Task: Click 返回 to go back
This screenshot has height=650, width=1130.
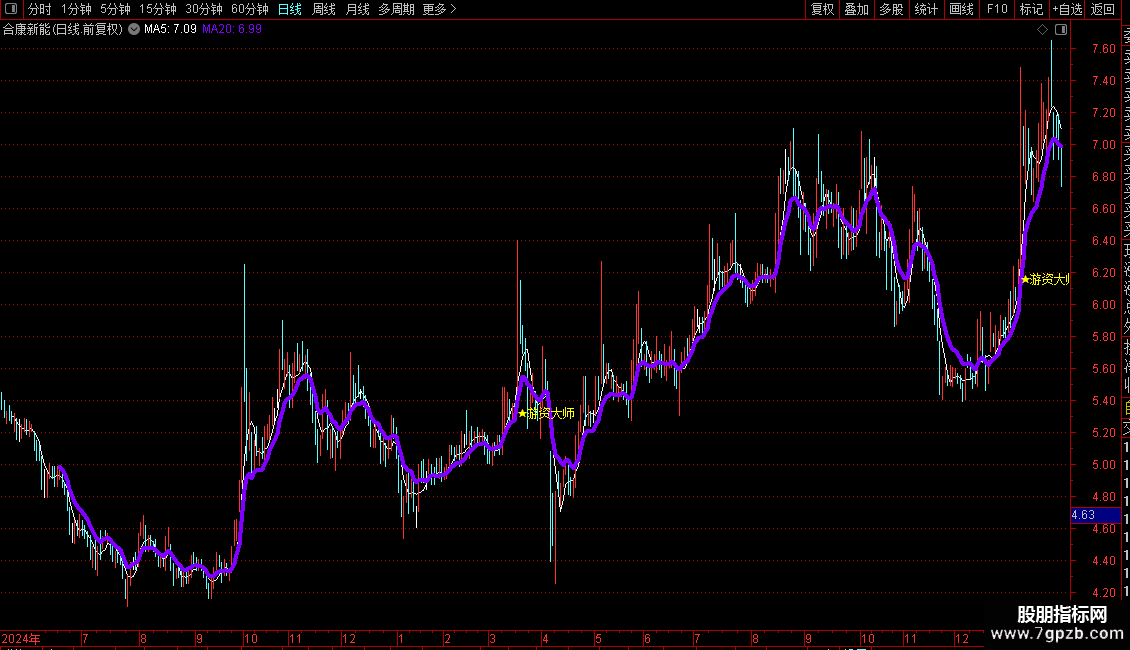Action: click(1103, 9)
